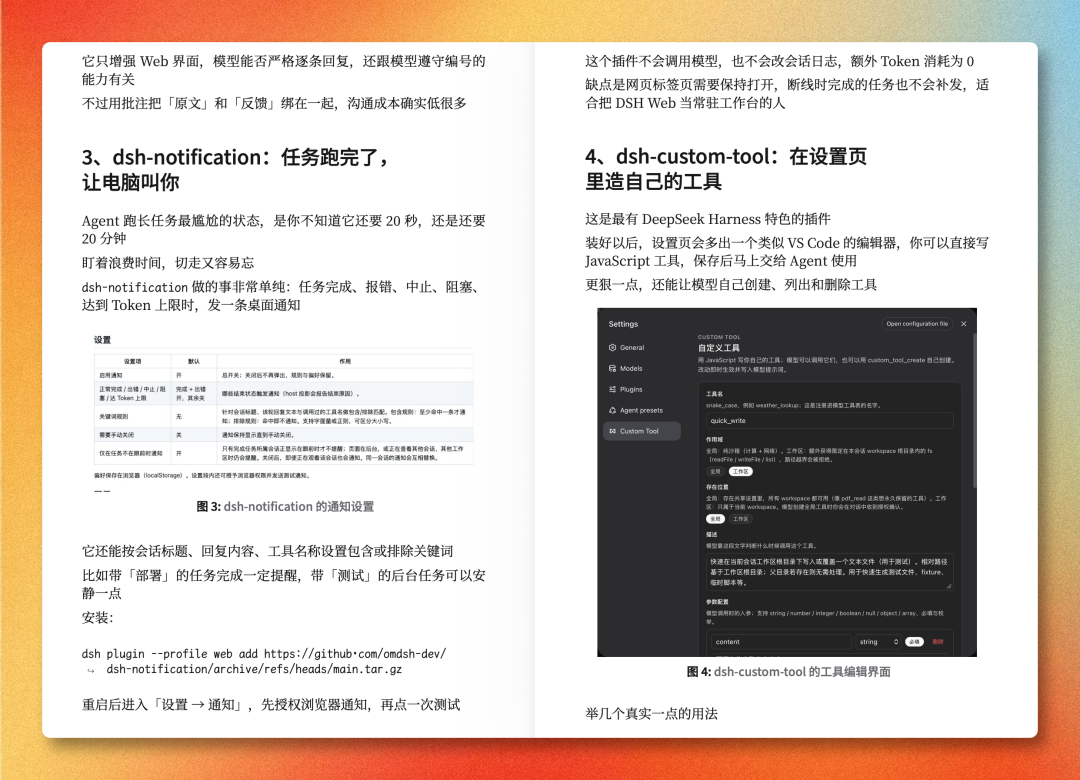Toggle the 必填 required pill for content
1080x780 pixels.
(914, 642)
